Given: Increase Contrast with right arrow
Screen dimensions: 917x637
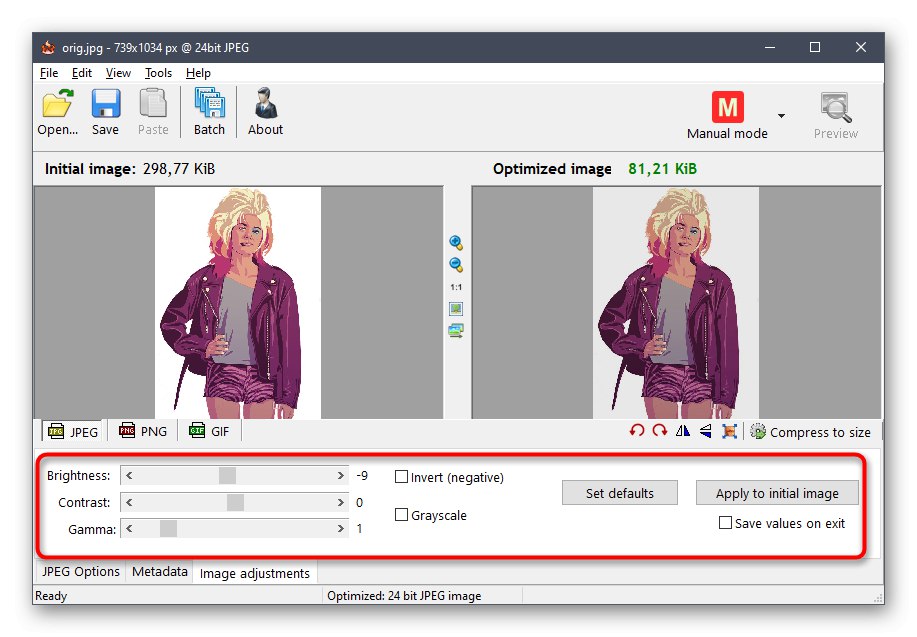Looking at the screenshot, I should pos(340,502).
